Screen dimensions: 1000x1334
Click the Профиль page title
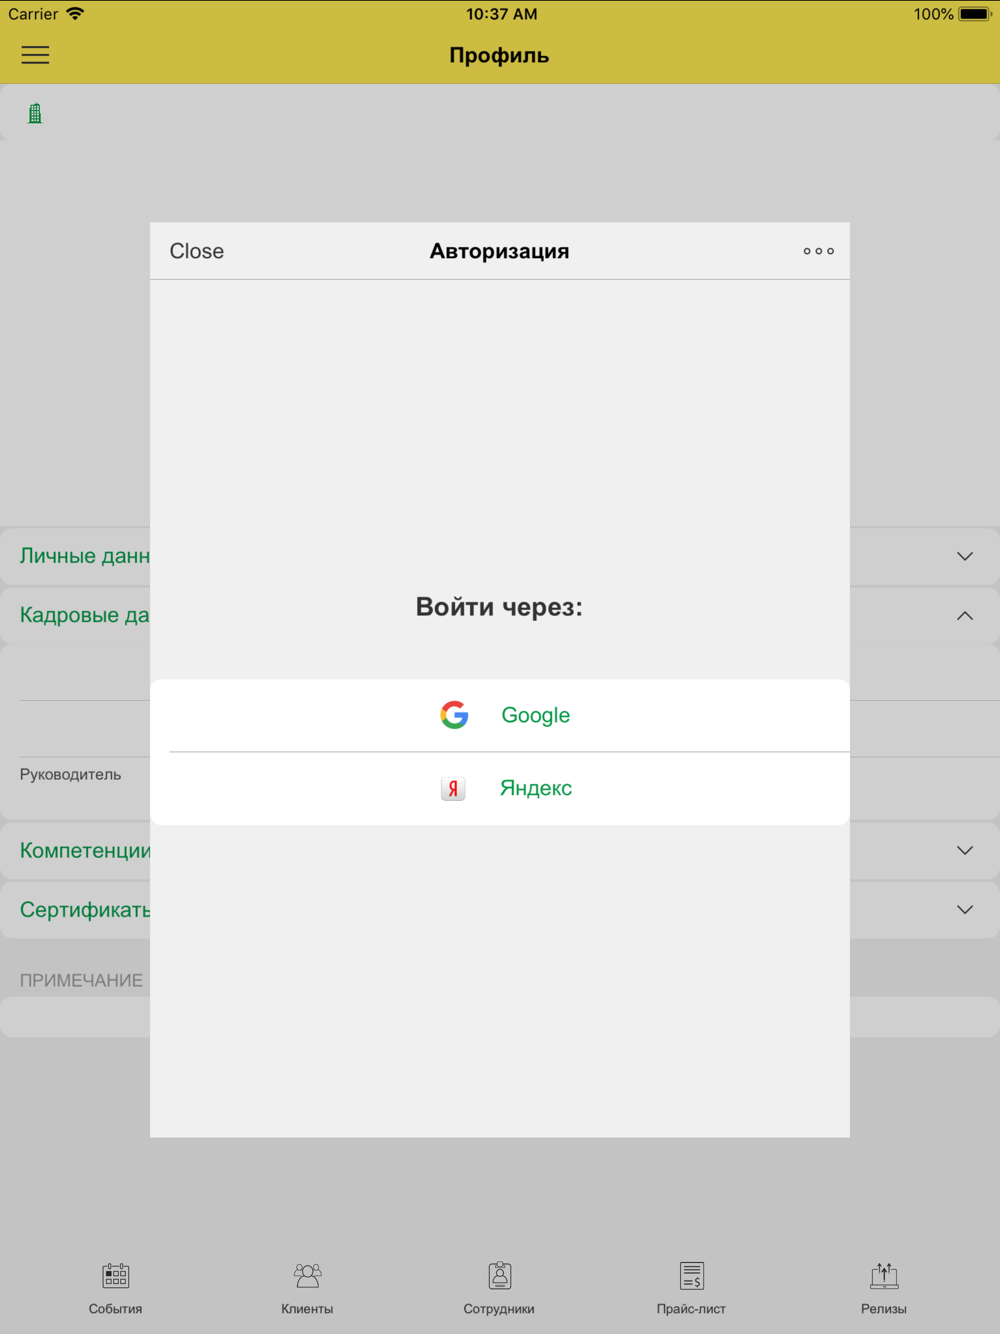499,56
